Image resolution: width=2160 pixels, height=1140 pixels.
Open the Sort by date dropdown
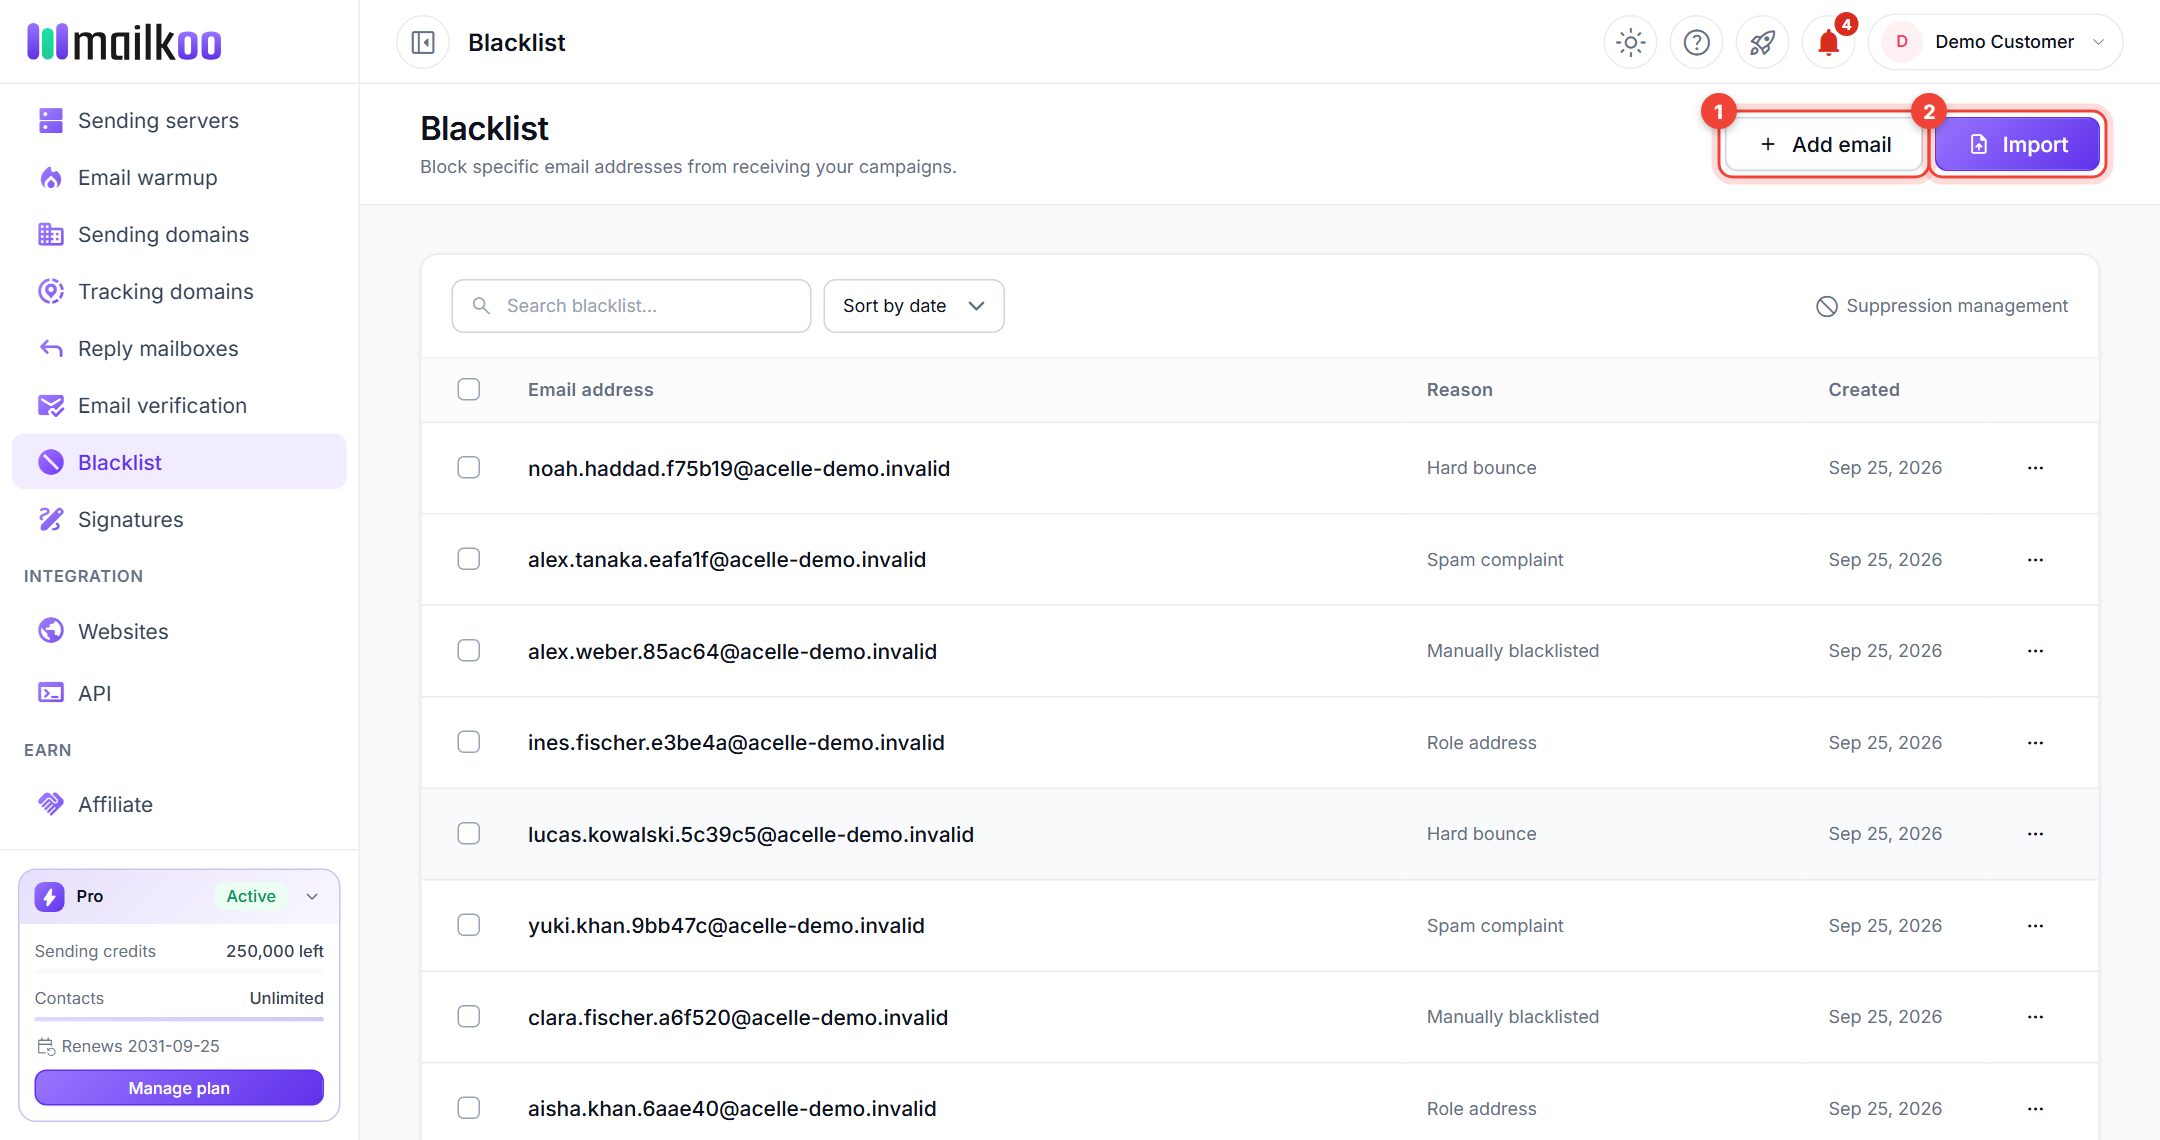pos(913,306)
